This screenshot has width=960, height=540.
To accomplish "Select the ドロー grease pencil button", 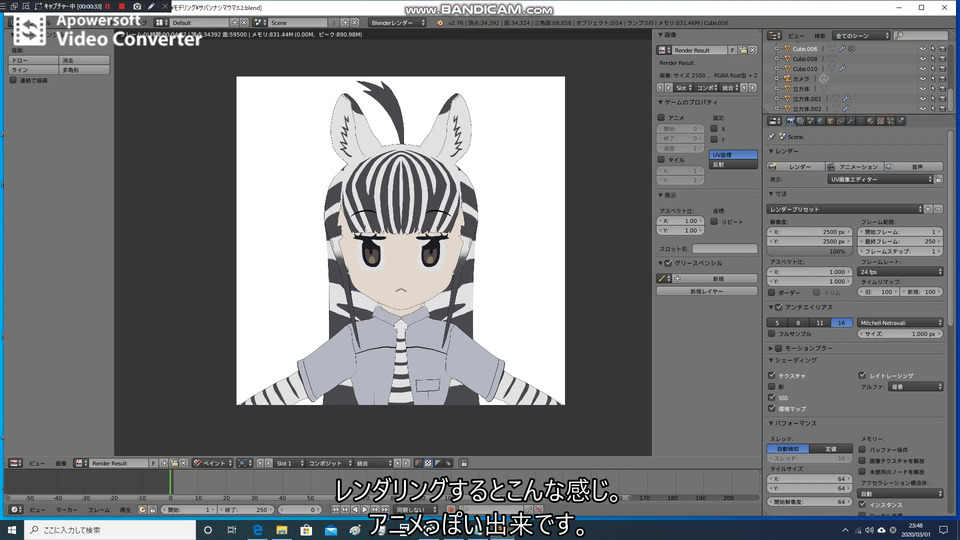I will click(34, 61).
